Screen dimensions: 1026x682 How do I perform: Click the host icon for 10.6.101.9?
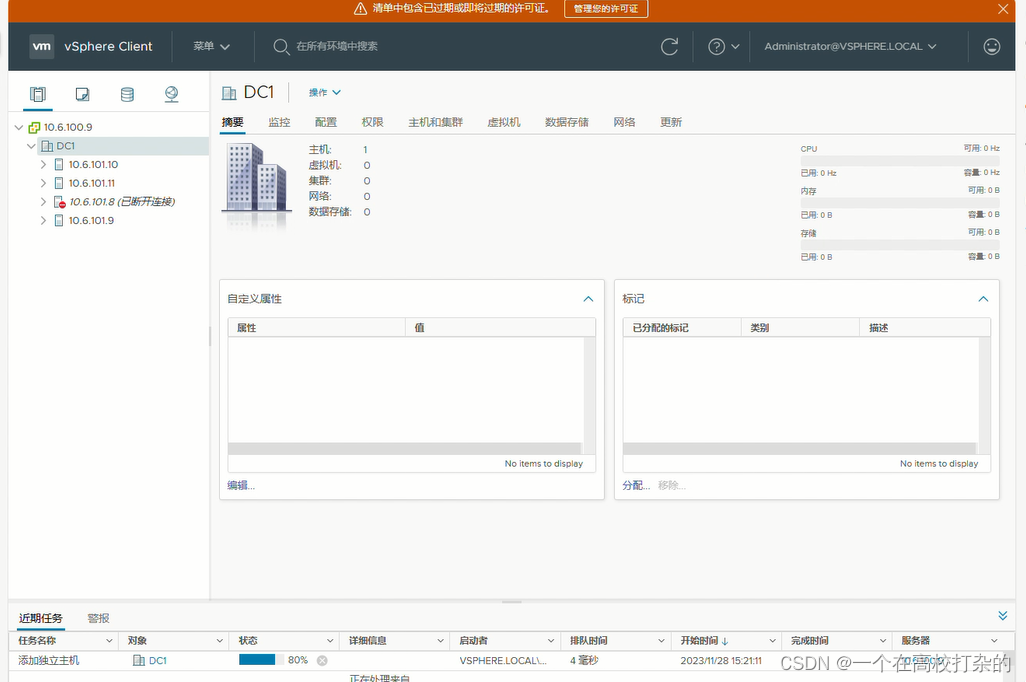click(x=59, y=221)
